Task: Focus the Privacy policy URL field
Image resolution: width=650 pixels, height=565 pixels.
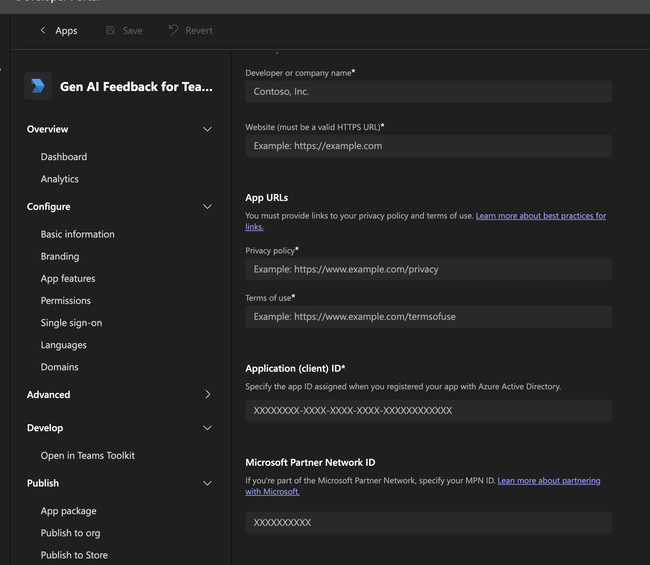Action: click(428, 269)
